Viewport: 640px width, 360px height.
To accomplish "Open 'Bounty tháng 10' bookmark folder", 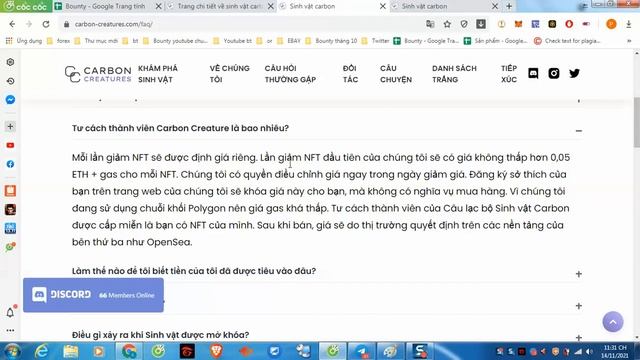I will tap(331, 41).
